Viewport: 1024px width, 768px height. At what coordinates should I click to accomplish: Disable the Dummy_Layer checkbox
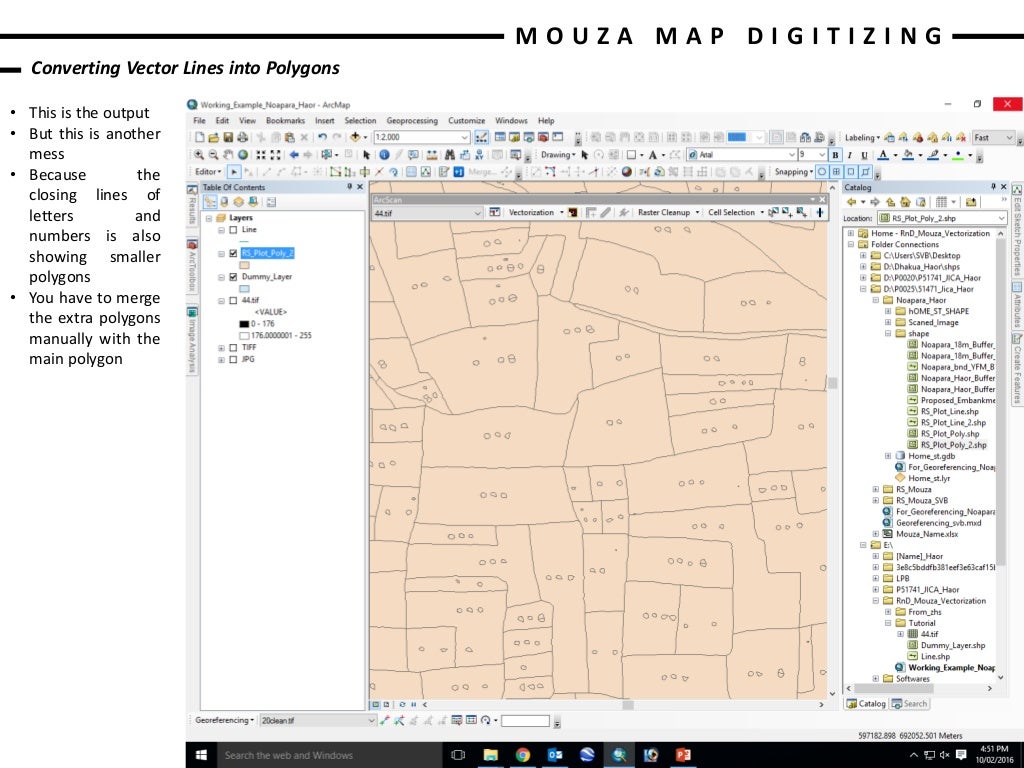233,277
